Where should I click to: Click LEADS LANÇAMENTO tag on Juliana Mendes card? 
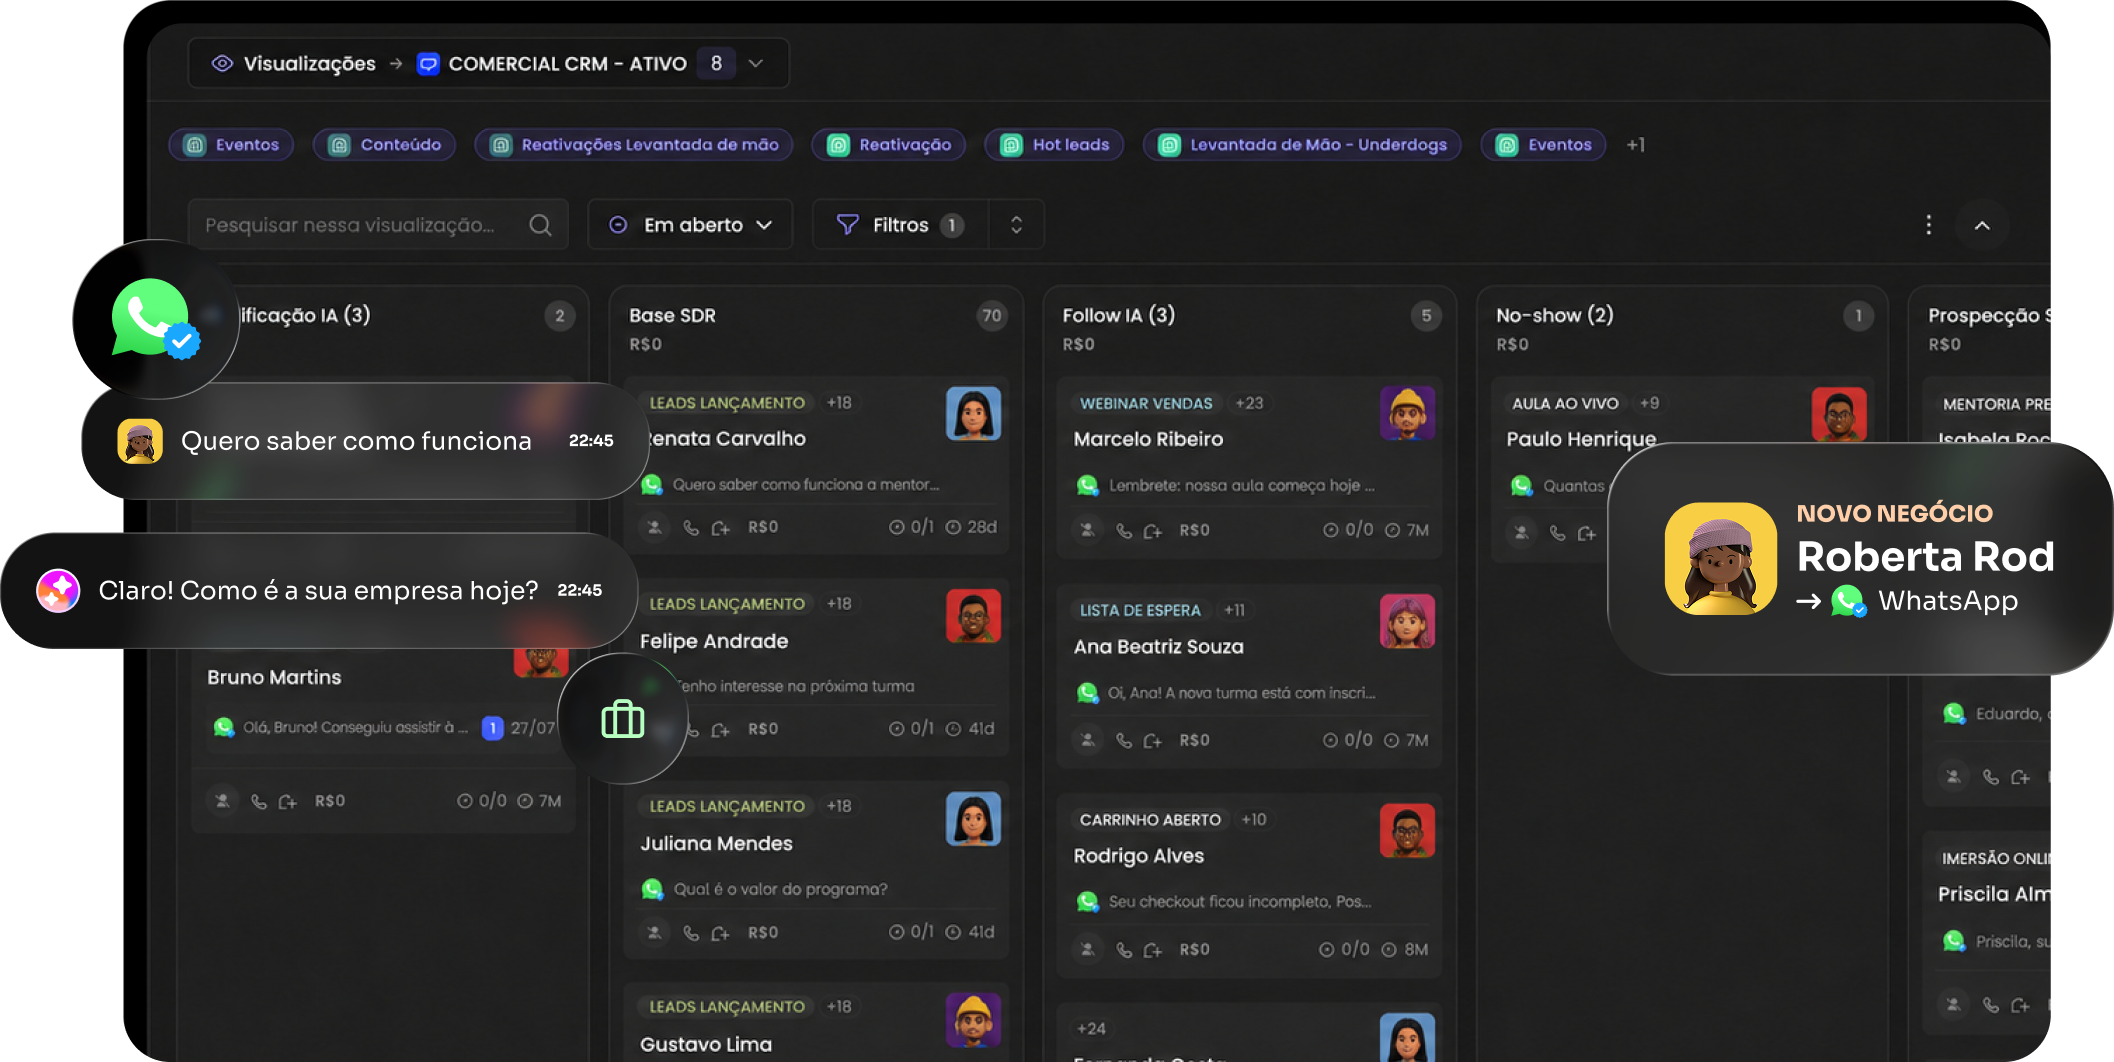coord(727,806)
